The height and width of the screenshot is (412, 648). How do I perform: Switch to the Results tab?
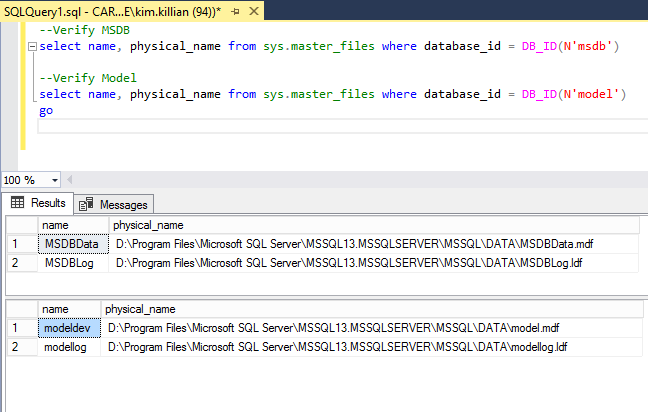pos(39,203)
